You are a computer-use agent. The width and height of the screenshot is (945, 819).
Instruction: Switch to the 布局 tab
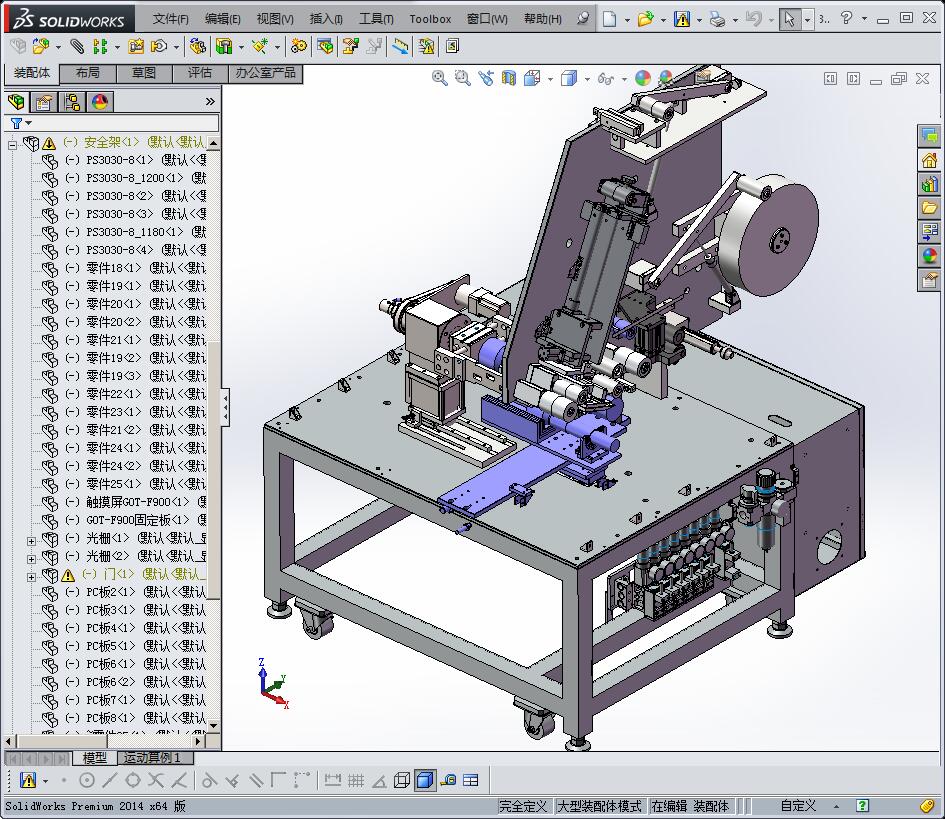point(88,73)
